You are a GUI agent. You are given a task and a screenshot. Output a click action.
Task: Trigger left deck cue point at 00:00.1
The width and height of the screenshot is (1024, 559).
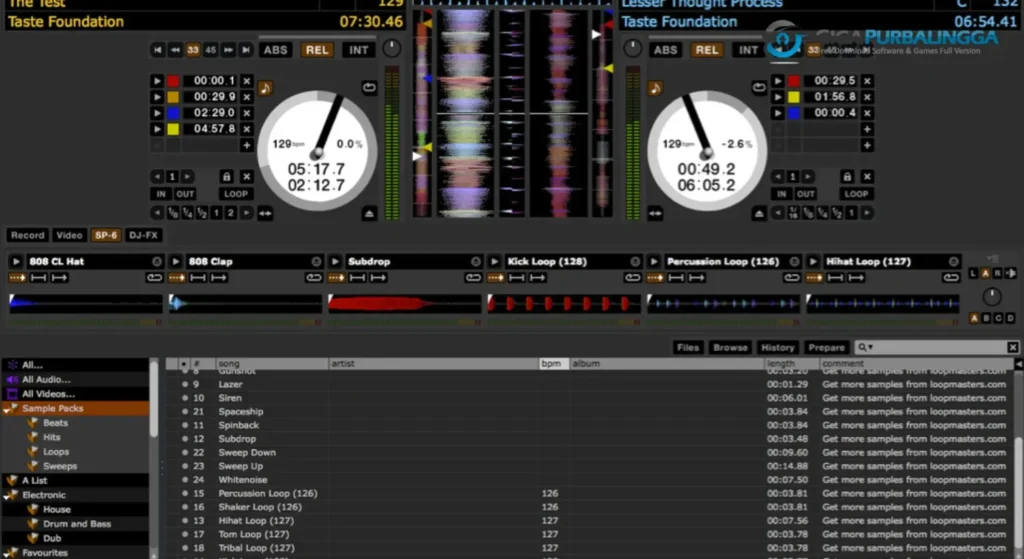pyautogui.click(x=157, y=81)
